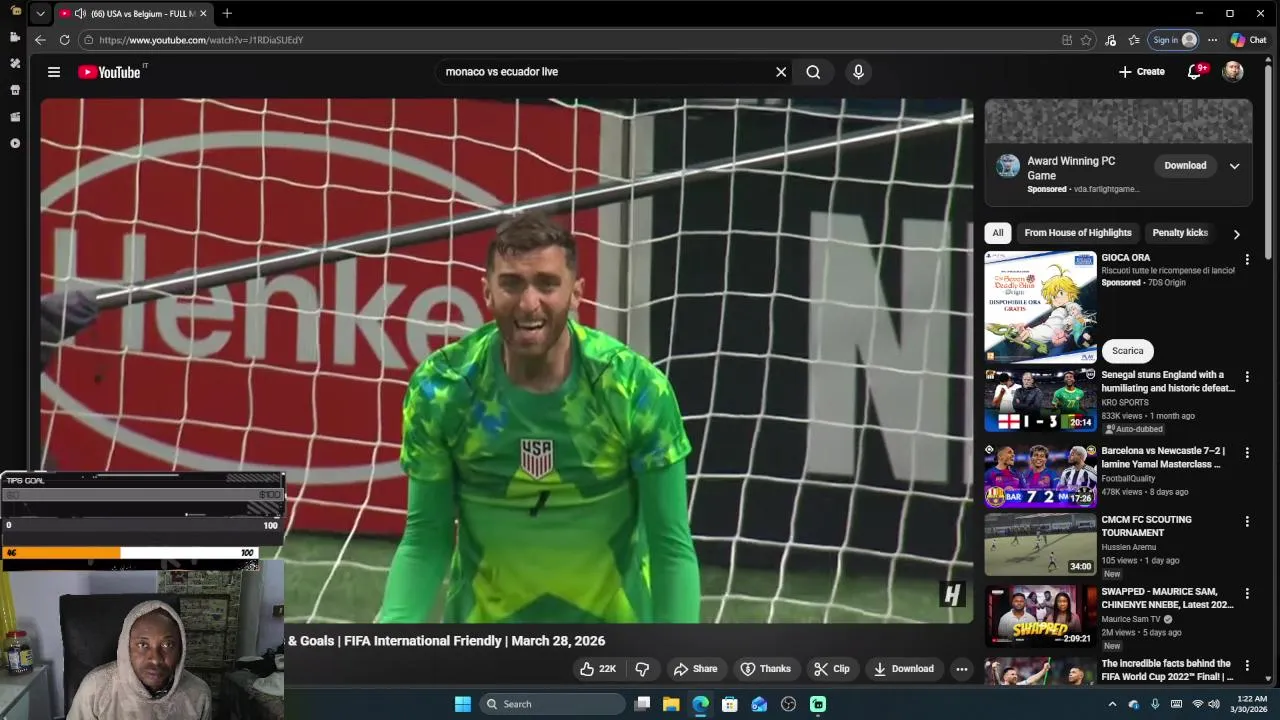
Task: Open CMCM FC SCOUTING TOURNAMENT title
Action: coord(1146,526)
